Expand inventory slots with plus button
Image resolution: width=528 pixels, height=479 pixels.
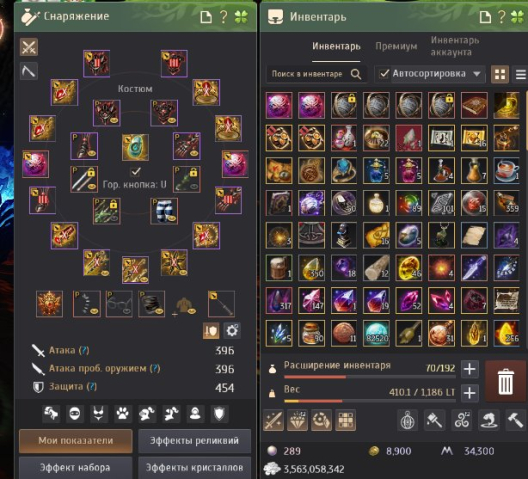click(470, 369)
